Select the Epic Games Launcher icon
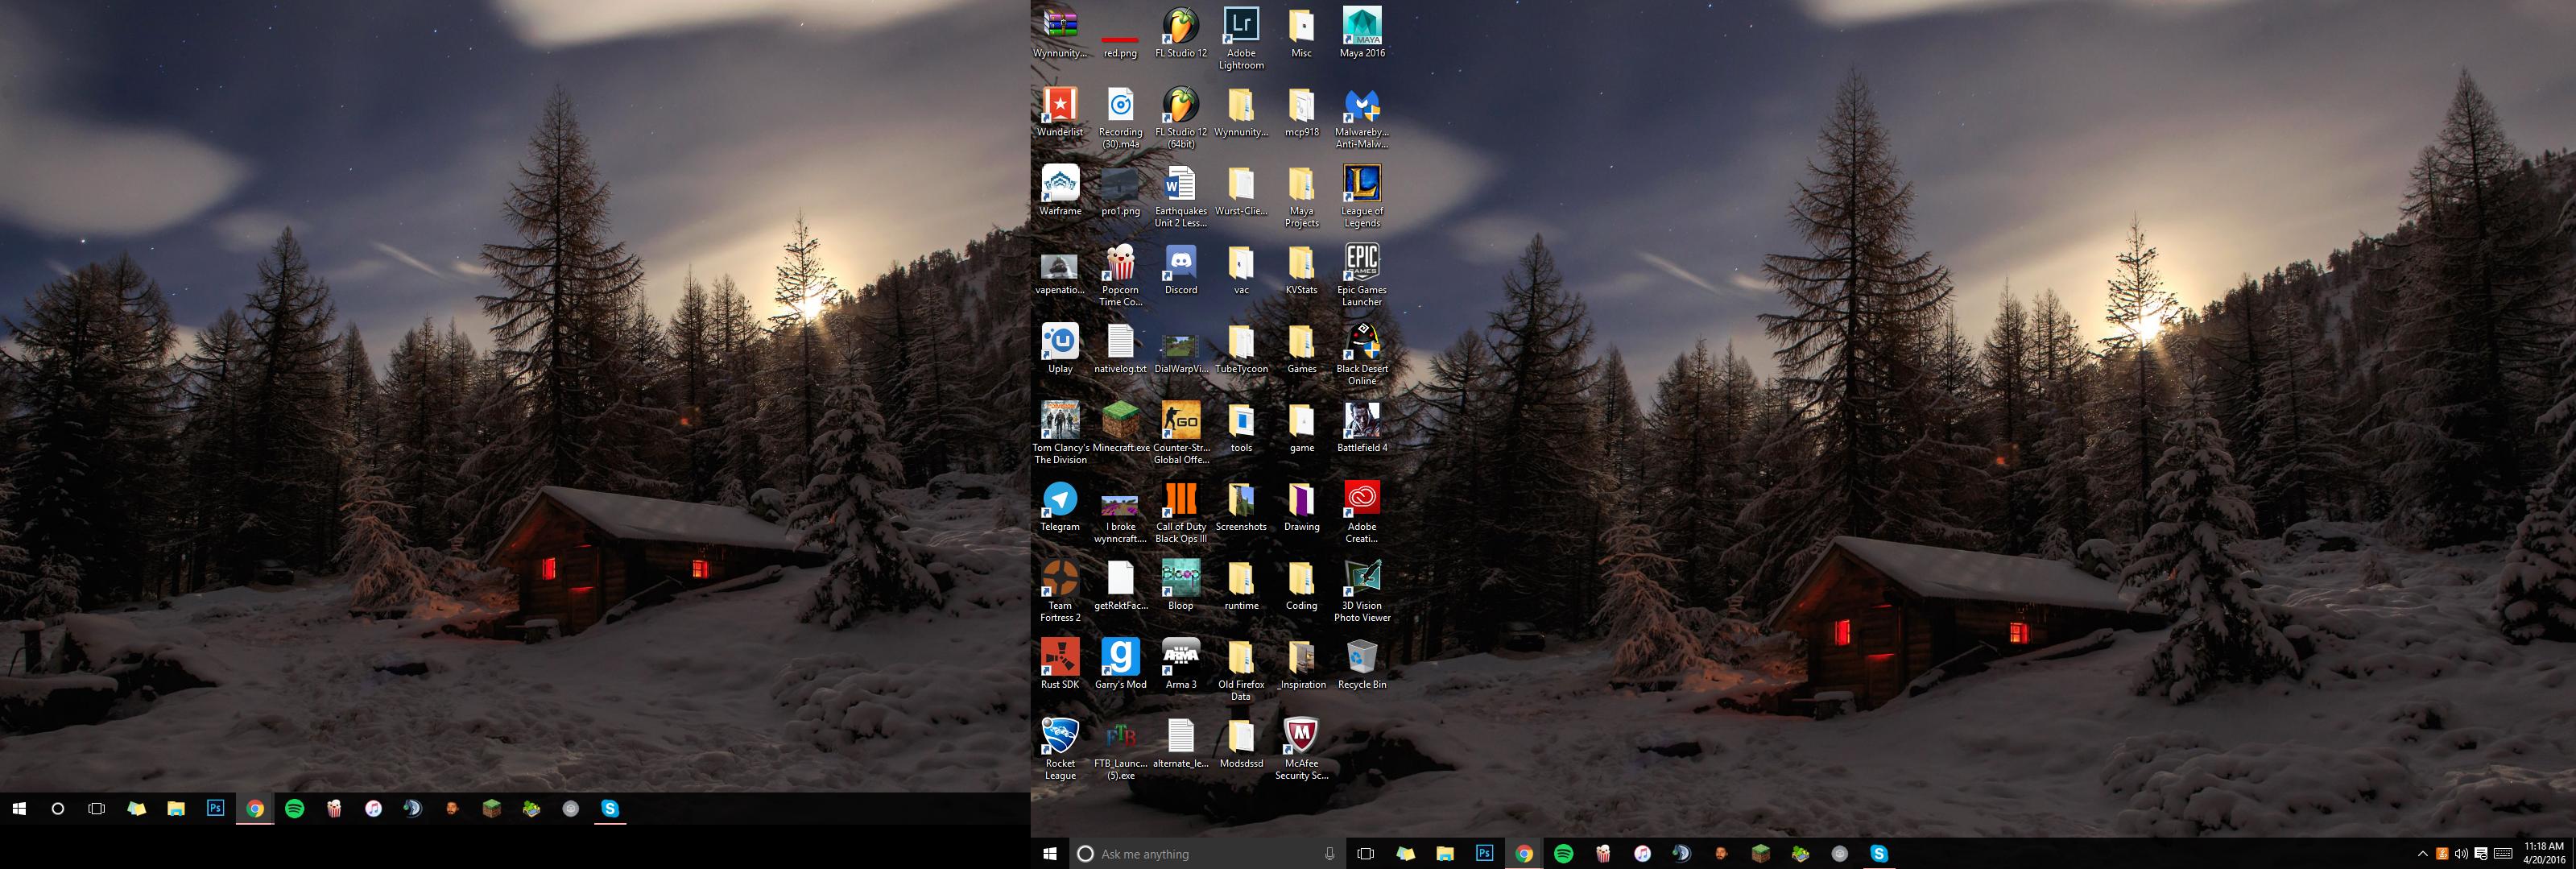The width and height of the screenshot is (2576, 869). pos(1362,275)
